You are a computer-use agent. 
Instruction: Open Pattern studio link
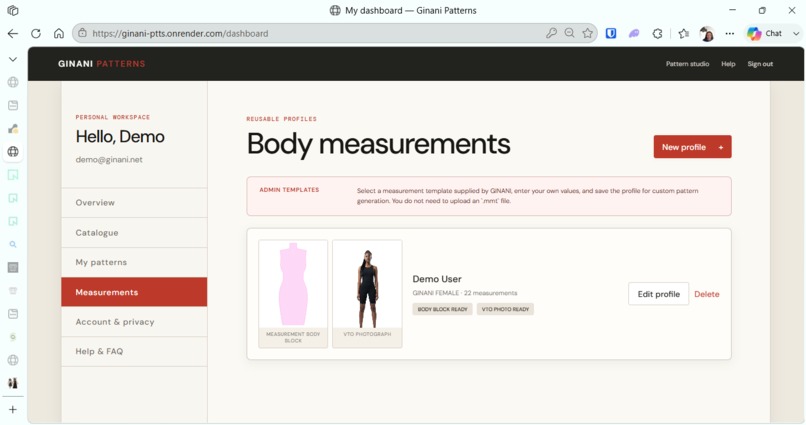pos(687,64)
